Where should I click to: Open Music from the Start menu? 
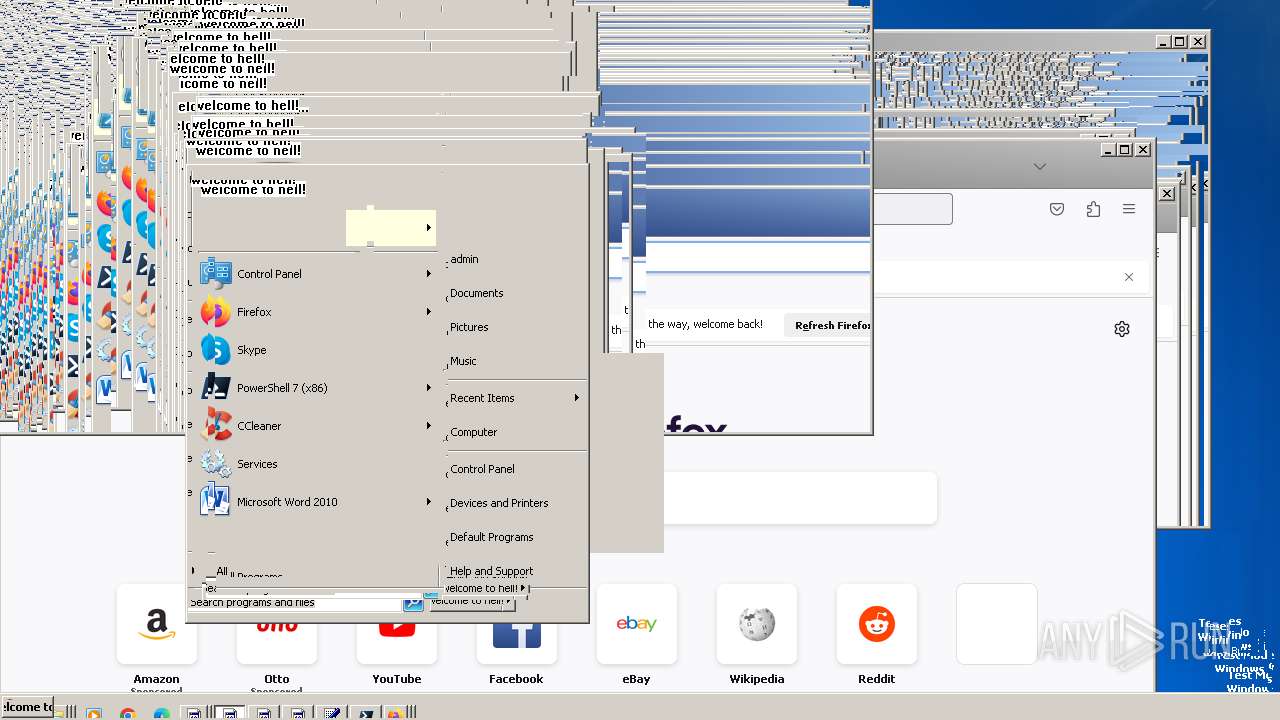463,361
